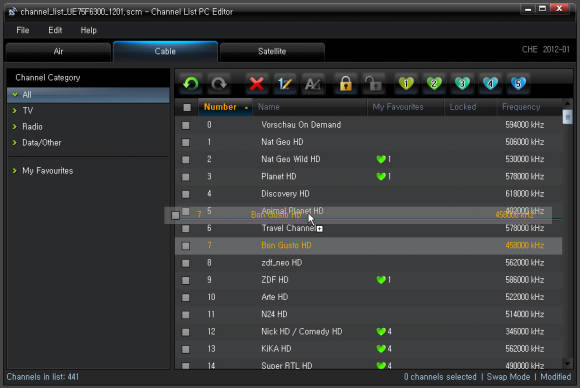Click Swap Mode in status bar
Viewport: 580px width, 388px height.
508,377
